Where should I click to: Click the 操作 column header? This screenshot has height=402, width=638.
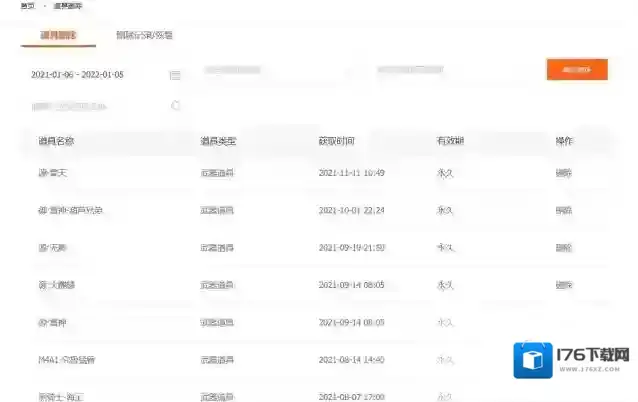pyautogui.click(x=564, y=141)
